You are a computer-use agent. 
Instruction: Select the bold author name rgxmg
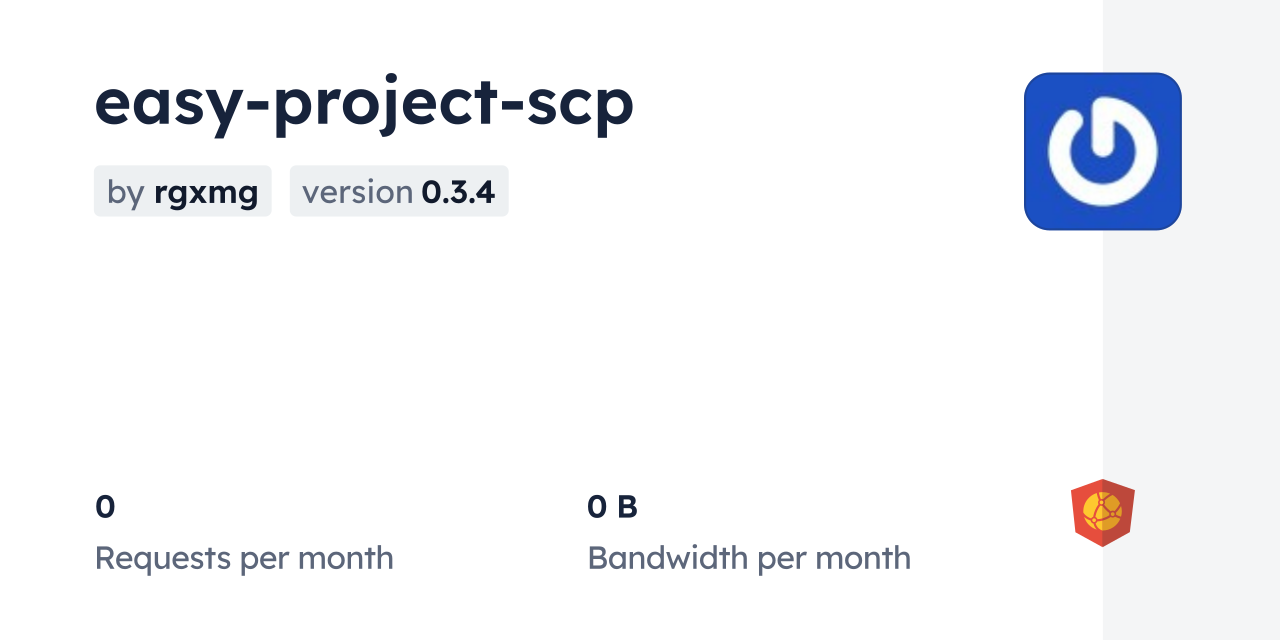[x=206, y=192]
